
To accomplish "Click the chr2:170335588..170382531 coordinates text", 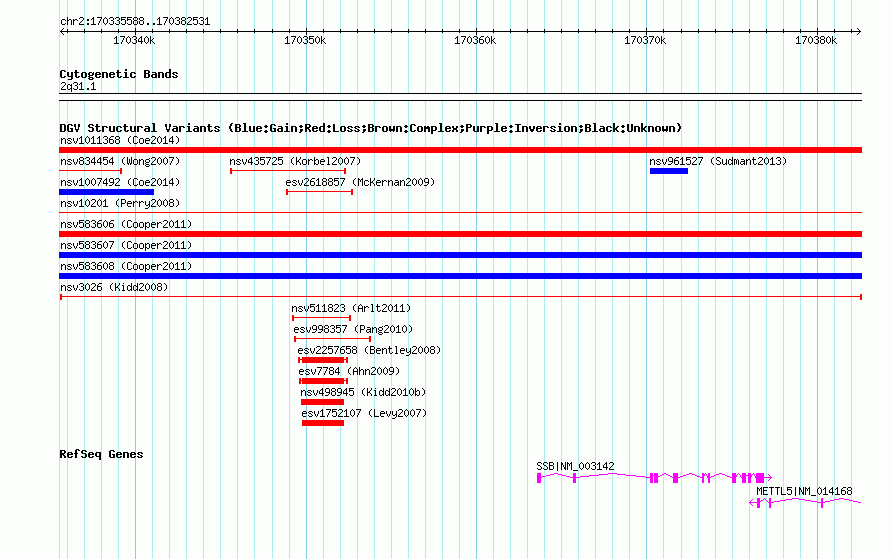I will point(135,22).
